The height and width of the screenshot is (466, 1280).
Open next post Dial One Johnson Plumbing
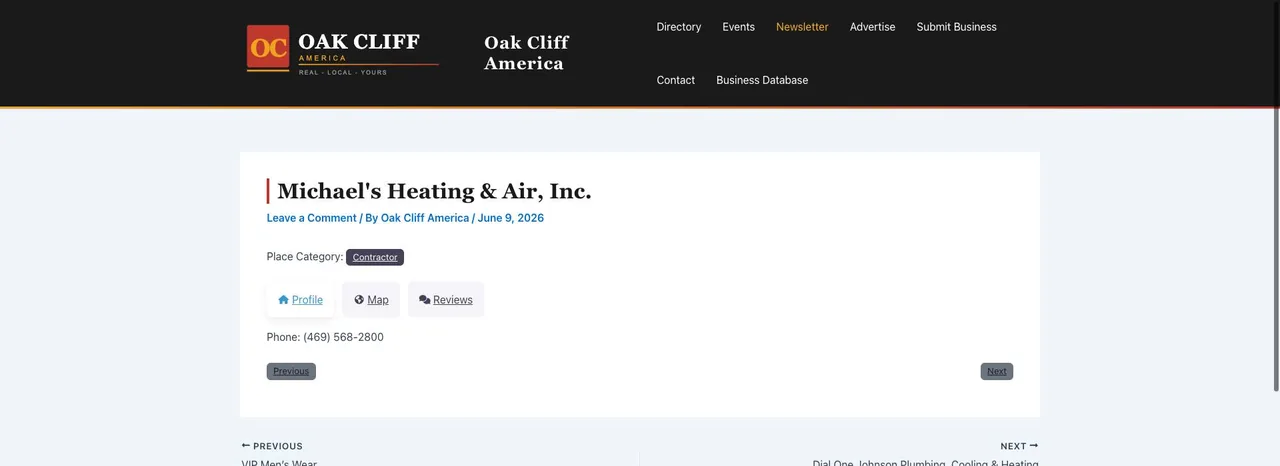pyautogui.click(x=926, y=462)
